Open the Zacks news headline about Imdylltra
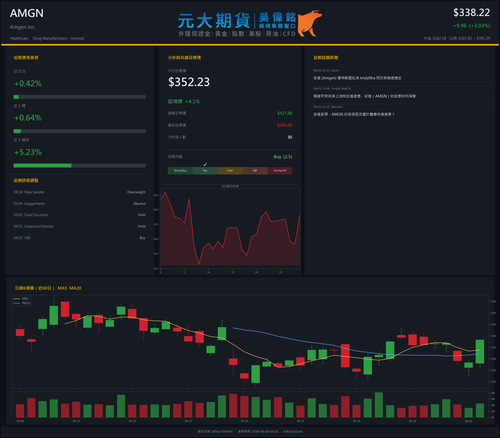The width and height of the screenshot is (500, 438). [357, 78]
